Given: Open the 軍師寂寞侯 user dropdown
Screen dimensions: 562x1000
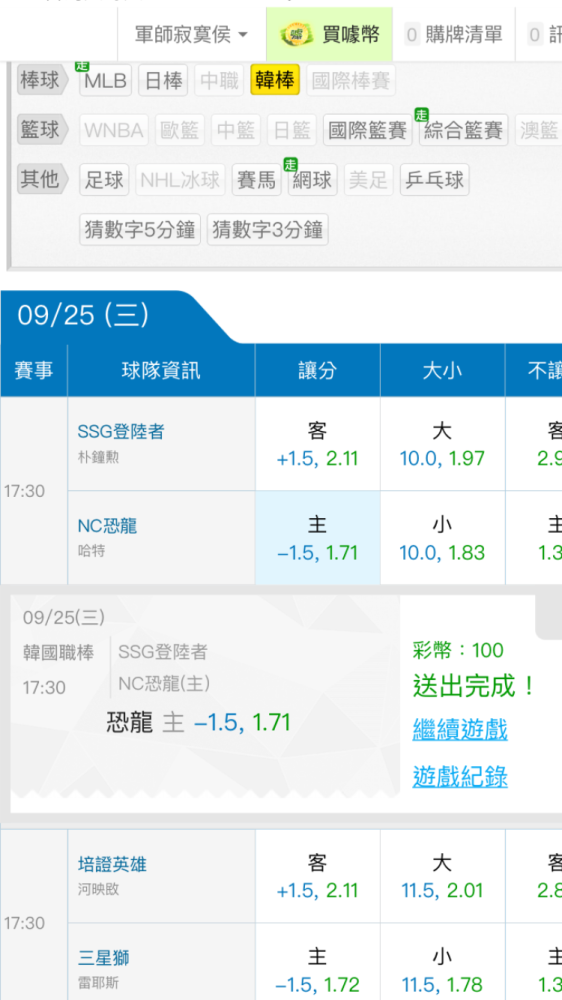Looking at the screenshot, I should coord(191,35).
